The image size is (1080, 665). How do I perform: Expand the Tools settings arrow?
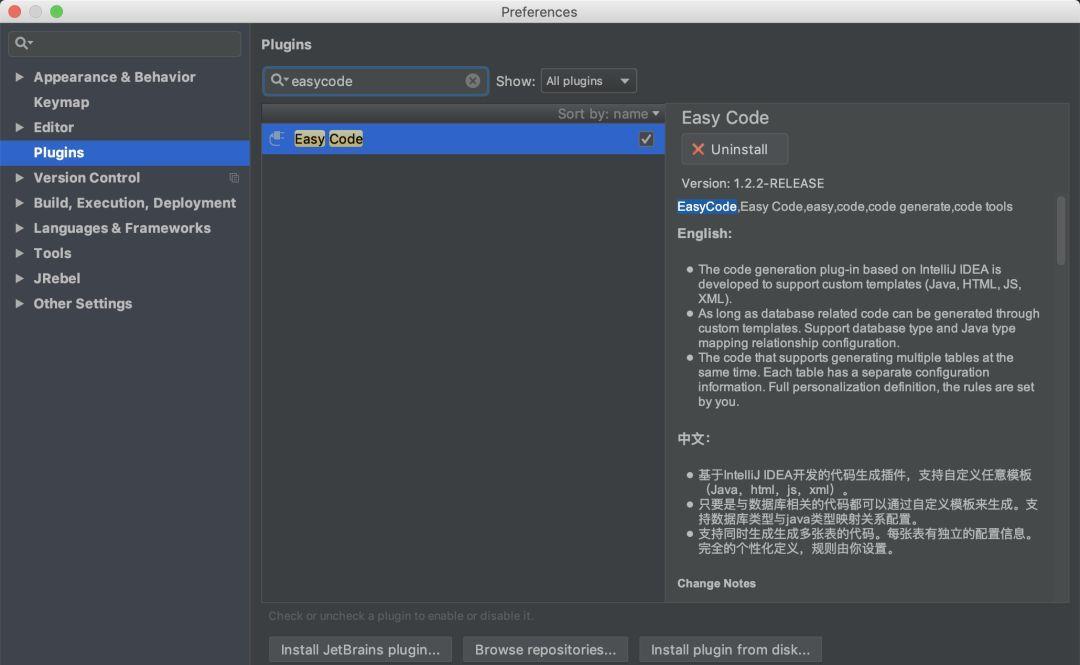pos(19,253)
